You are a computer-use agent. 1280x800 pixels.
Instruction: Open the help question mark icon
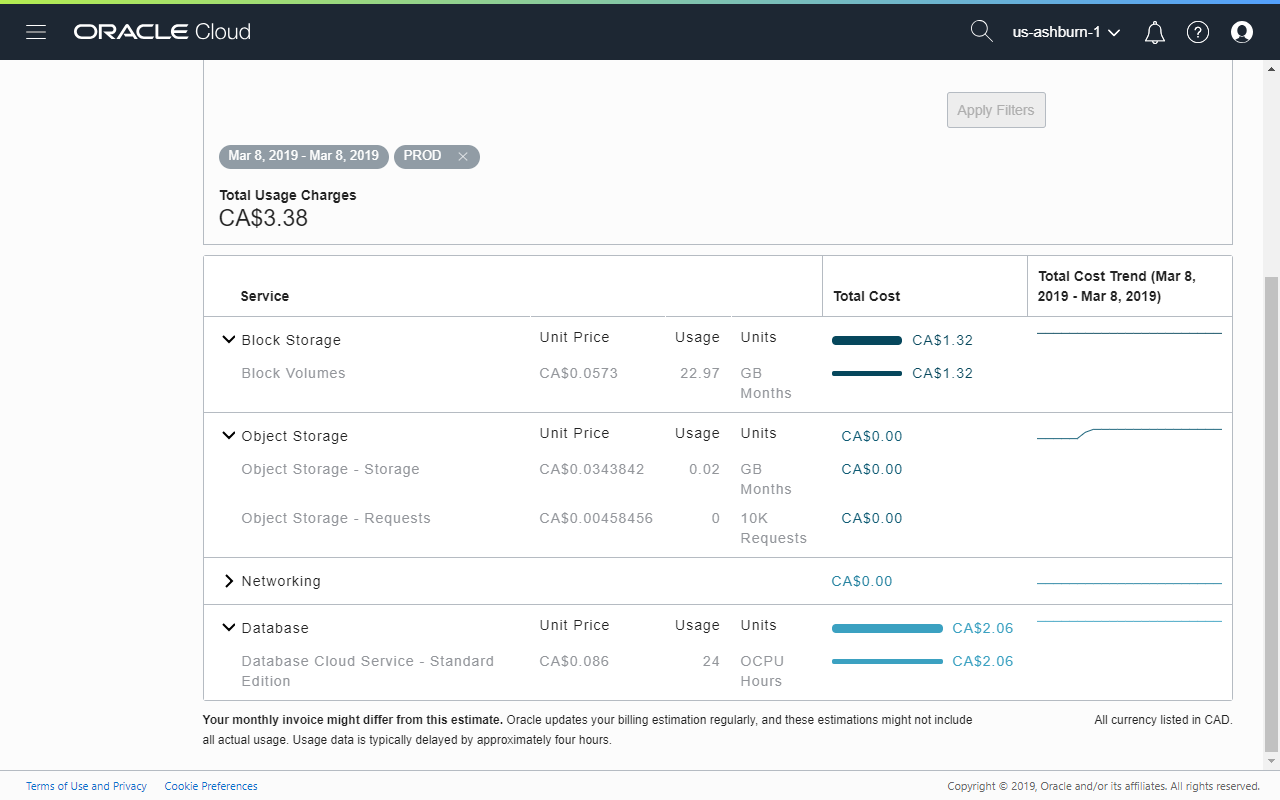click(x=1198, y=33)
